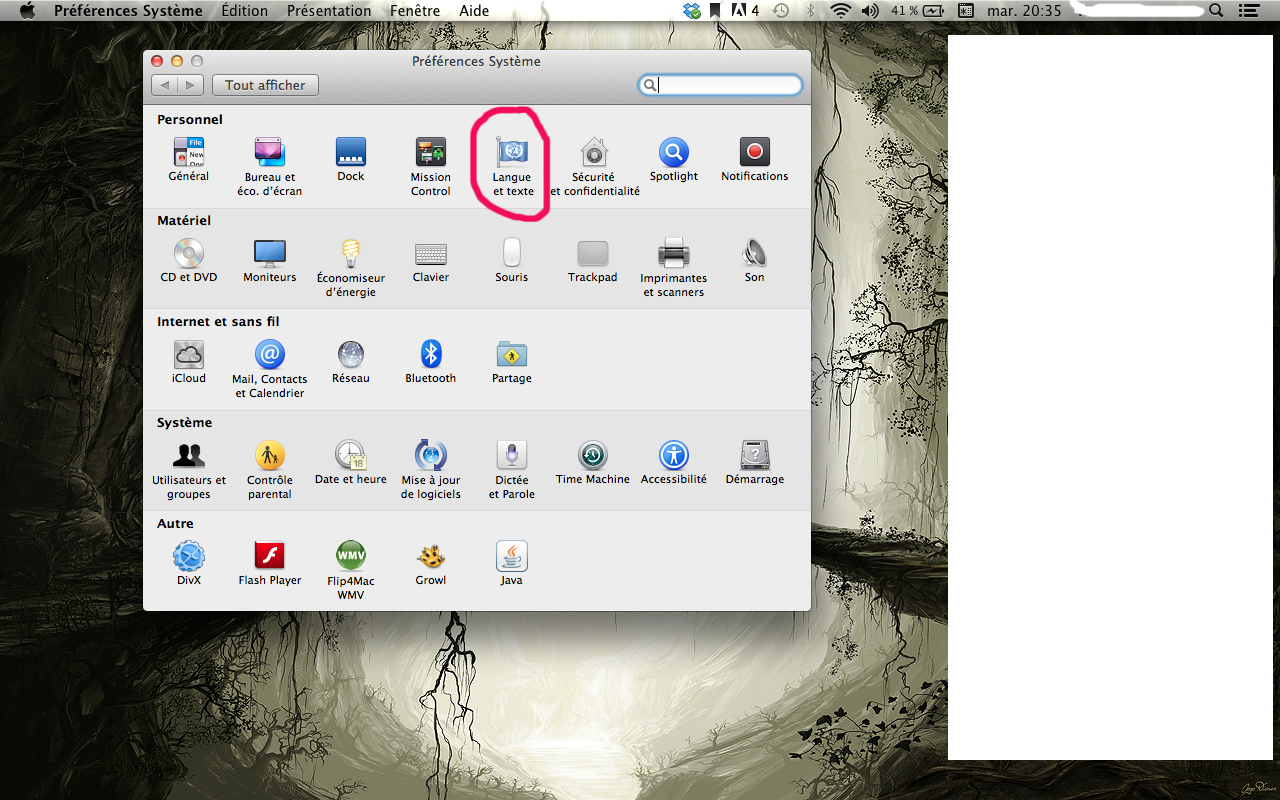Open the Fenêtre menu

415,11
